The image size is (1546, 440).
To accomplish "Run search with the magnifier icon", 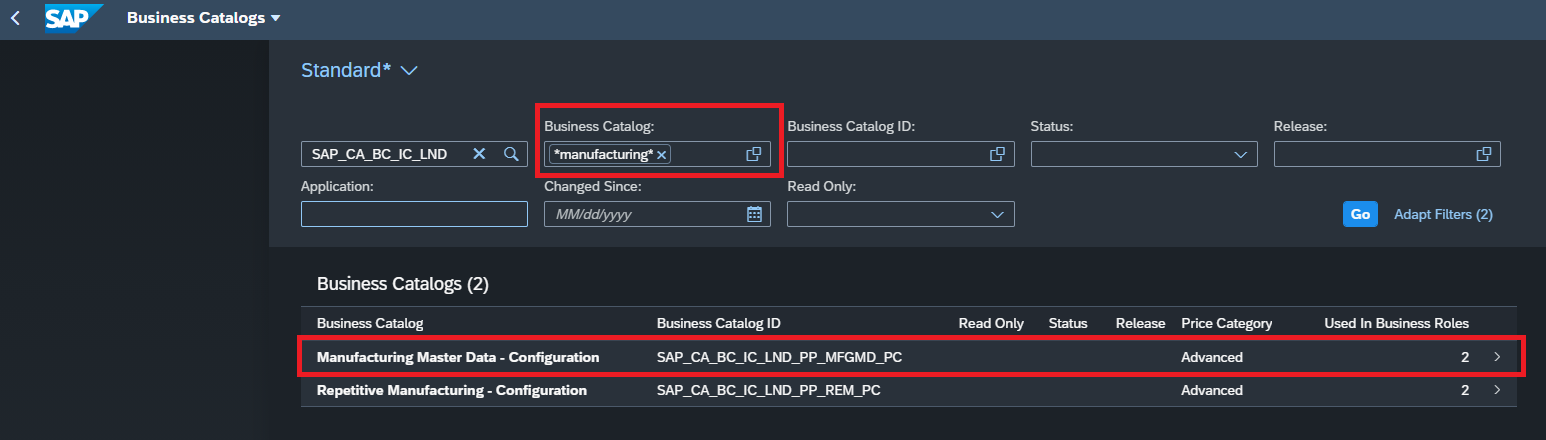I will 511,154.
